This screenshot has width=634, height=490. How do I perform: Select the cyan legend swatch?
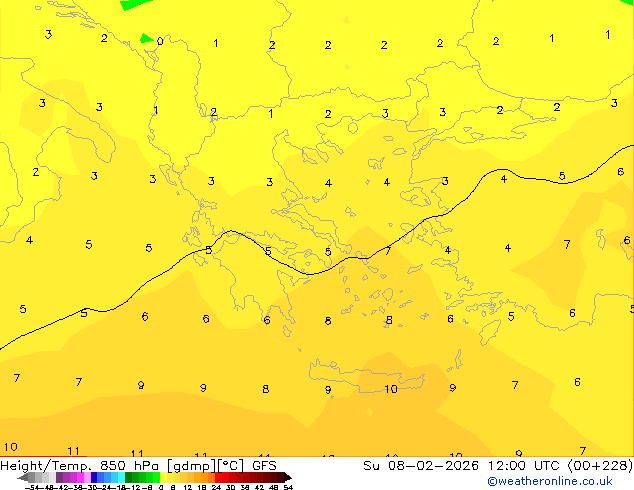(x=121, y=477)
